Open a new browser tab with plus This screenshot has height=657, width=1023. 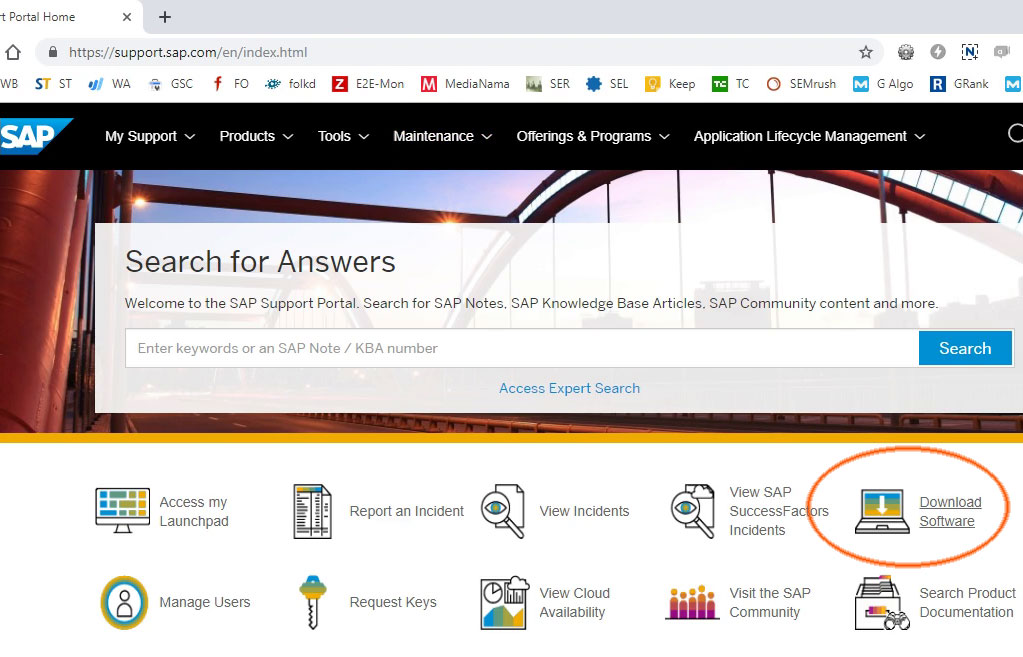165,17
